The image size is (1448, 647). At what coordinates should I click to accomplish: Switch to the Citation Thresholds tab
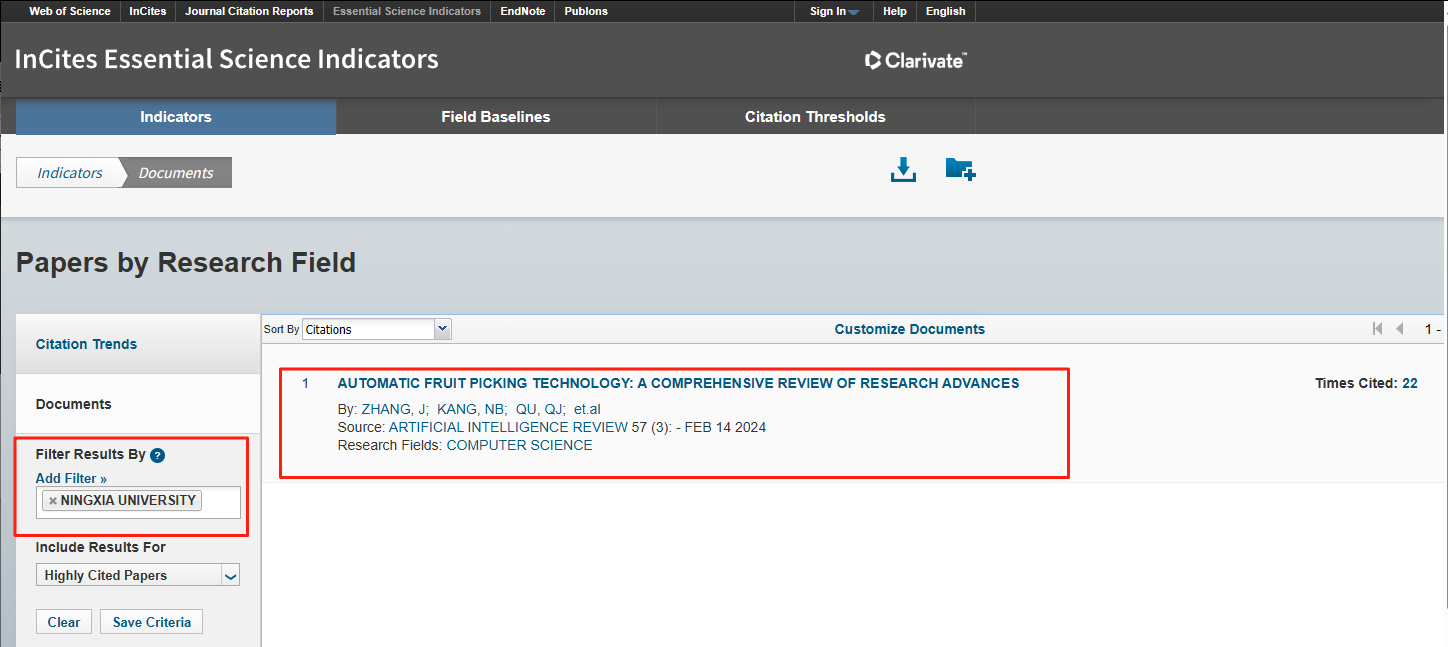[815, 117]
